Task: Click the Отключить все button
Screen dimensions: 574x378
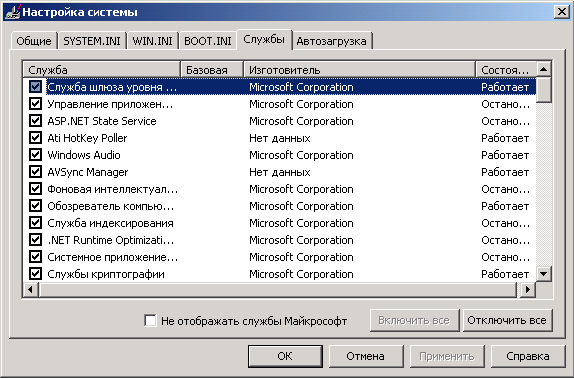Action: pos(507,320)
